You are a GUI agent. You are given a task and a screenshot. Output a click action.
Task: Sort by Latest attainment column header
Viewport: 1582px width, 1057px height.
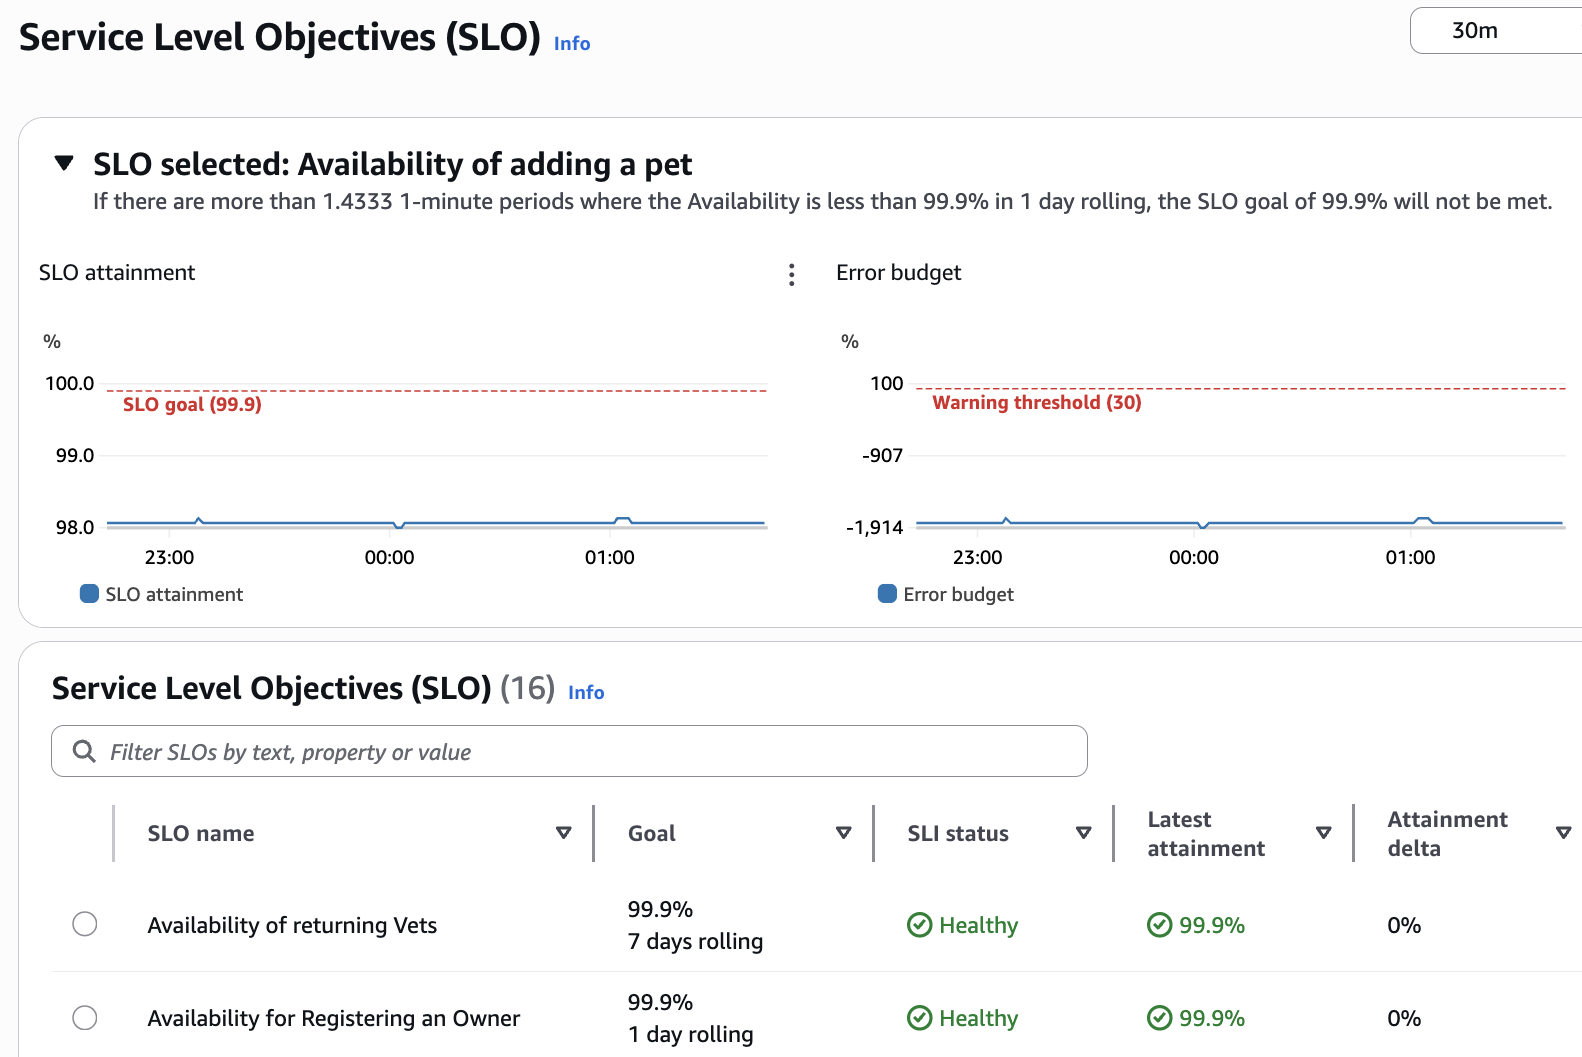1205,834
